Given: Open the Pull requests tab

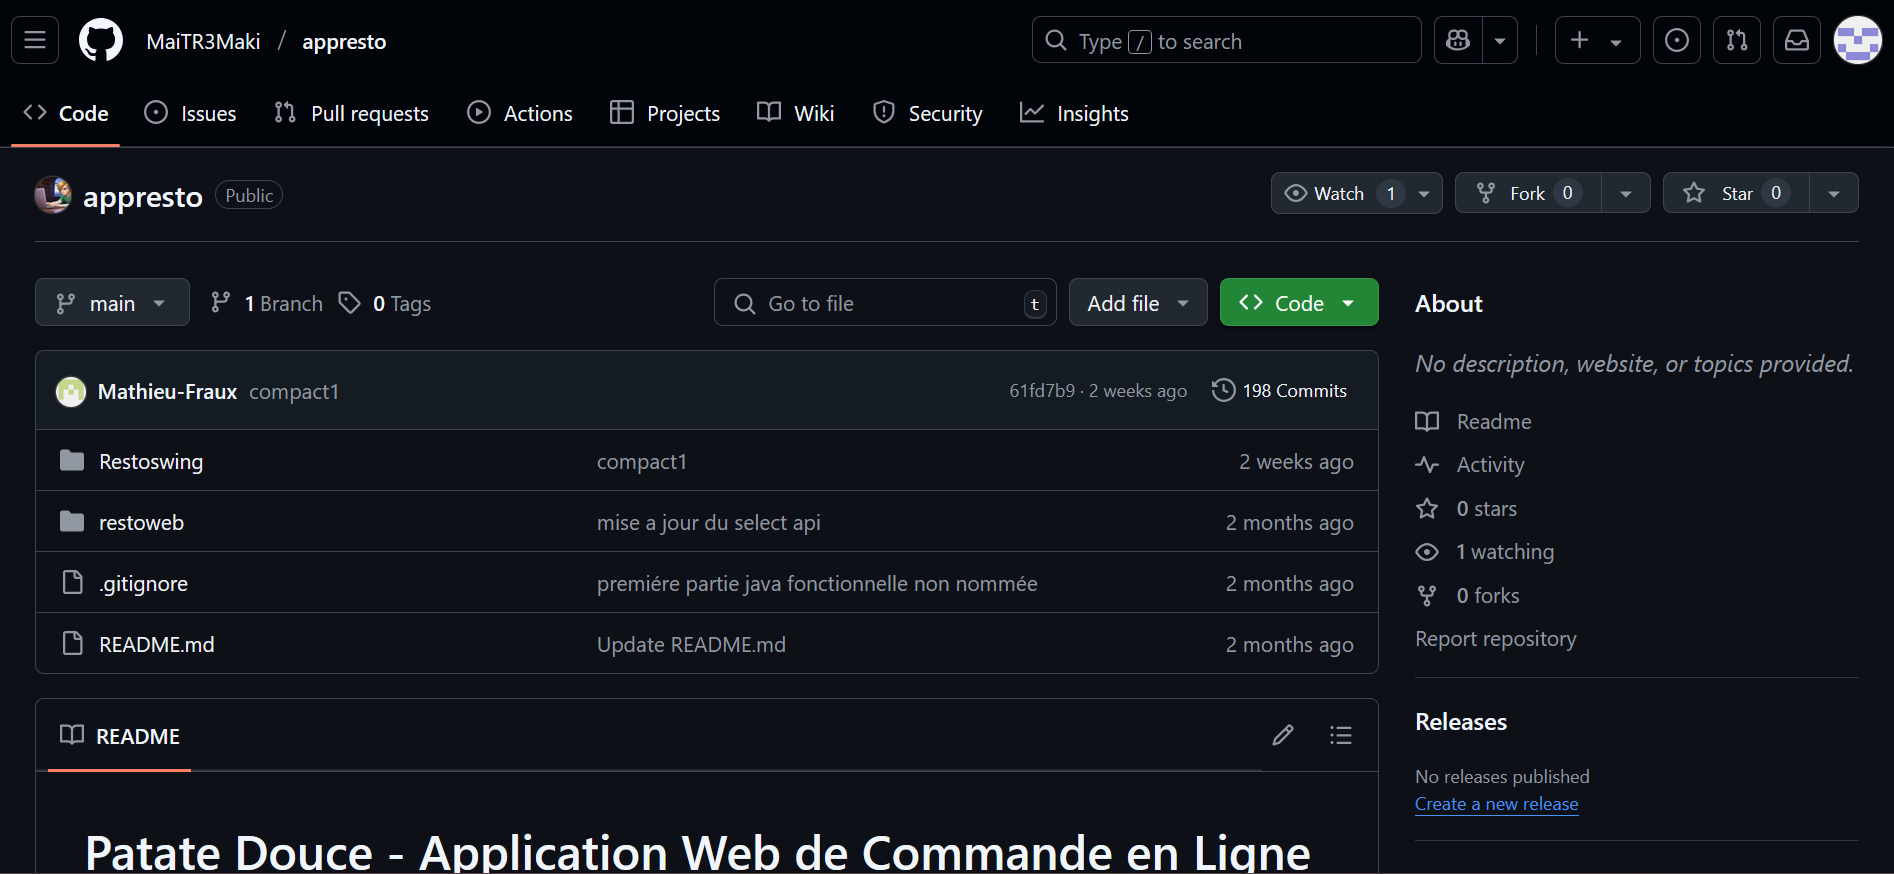Looking at the screenshot, I should tap(351, 113).
